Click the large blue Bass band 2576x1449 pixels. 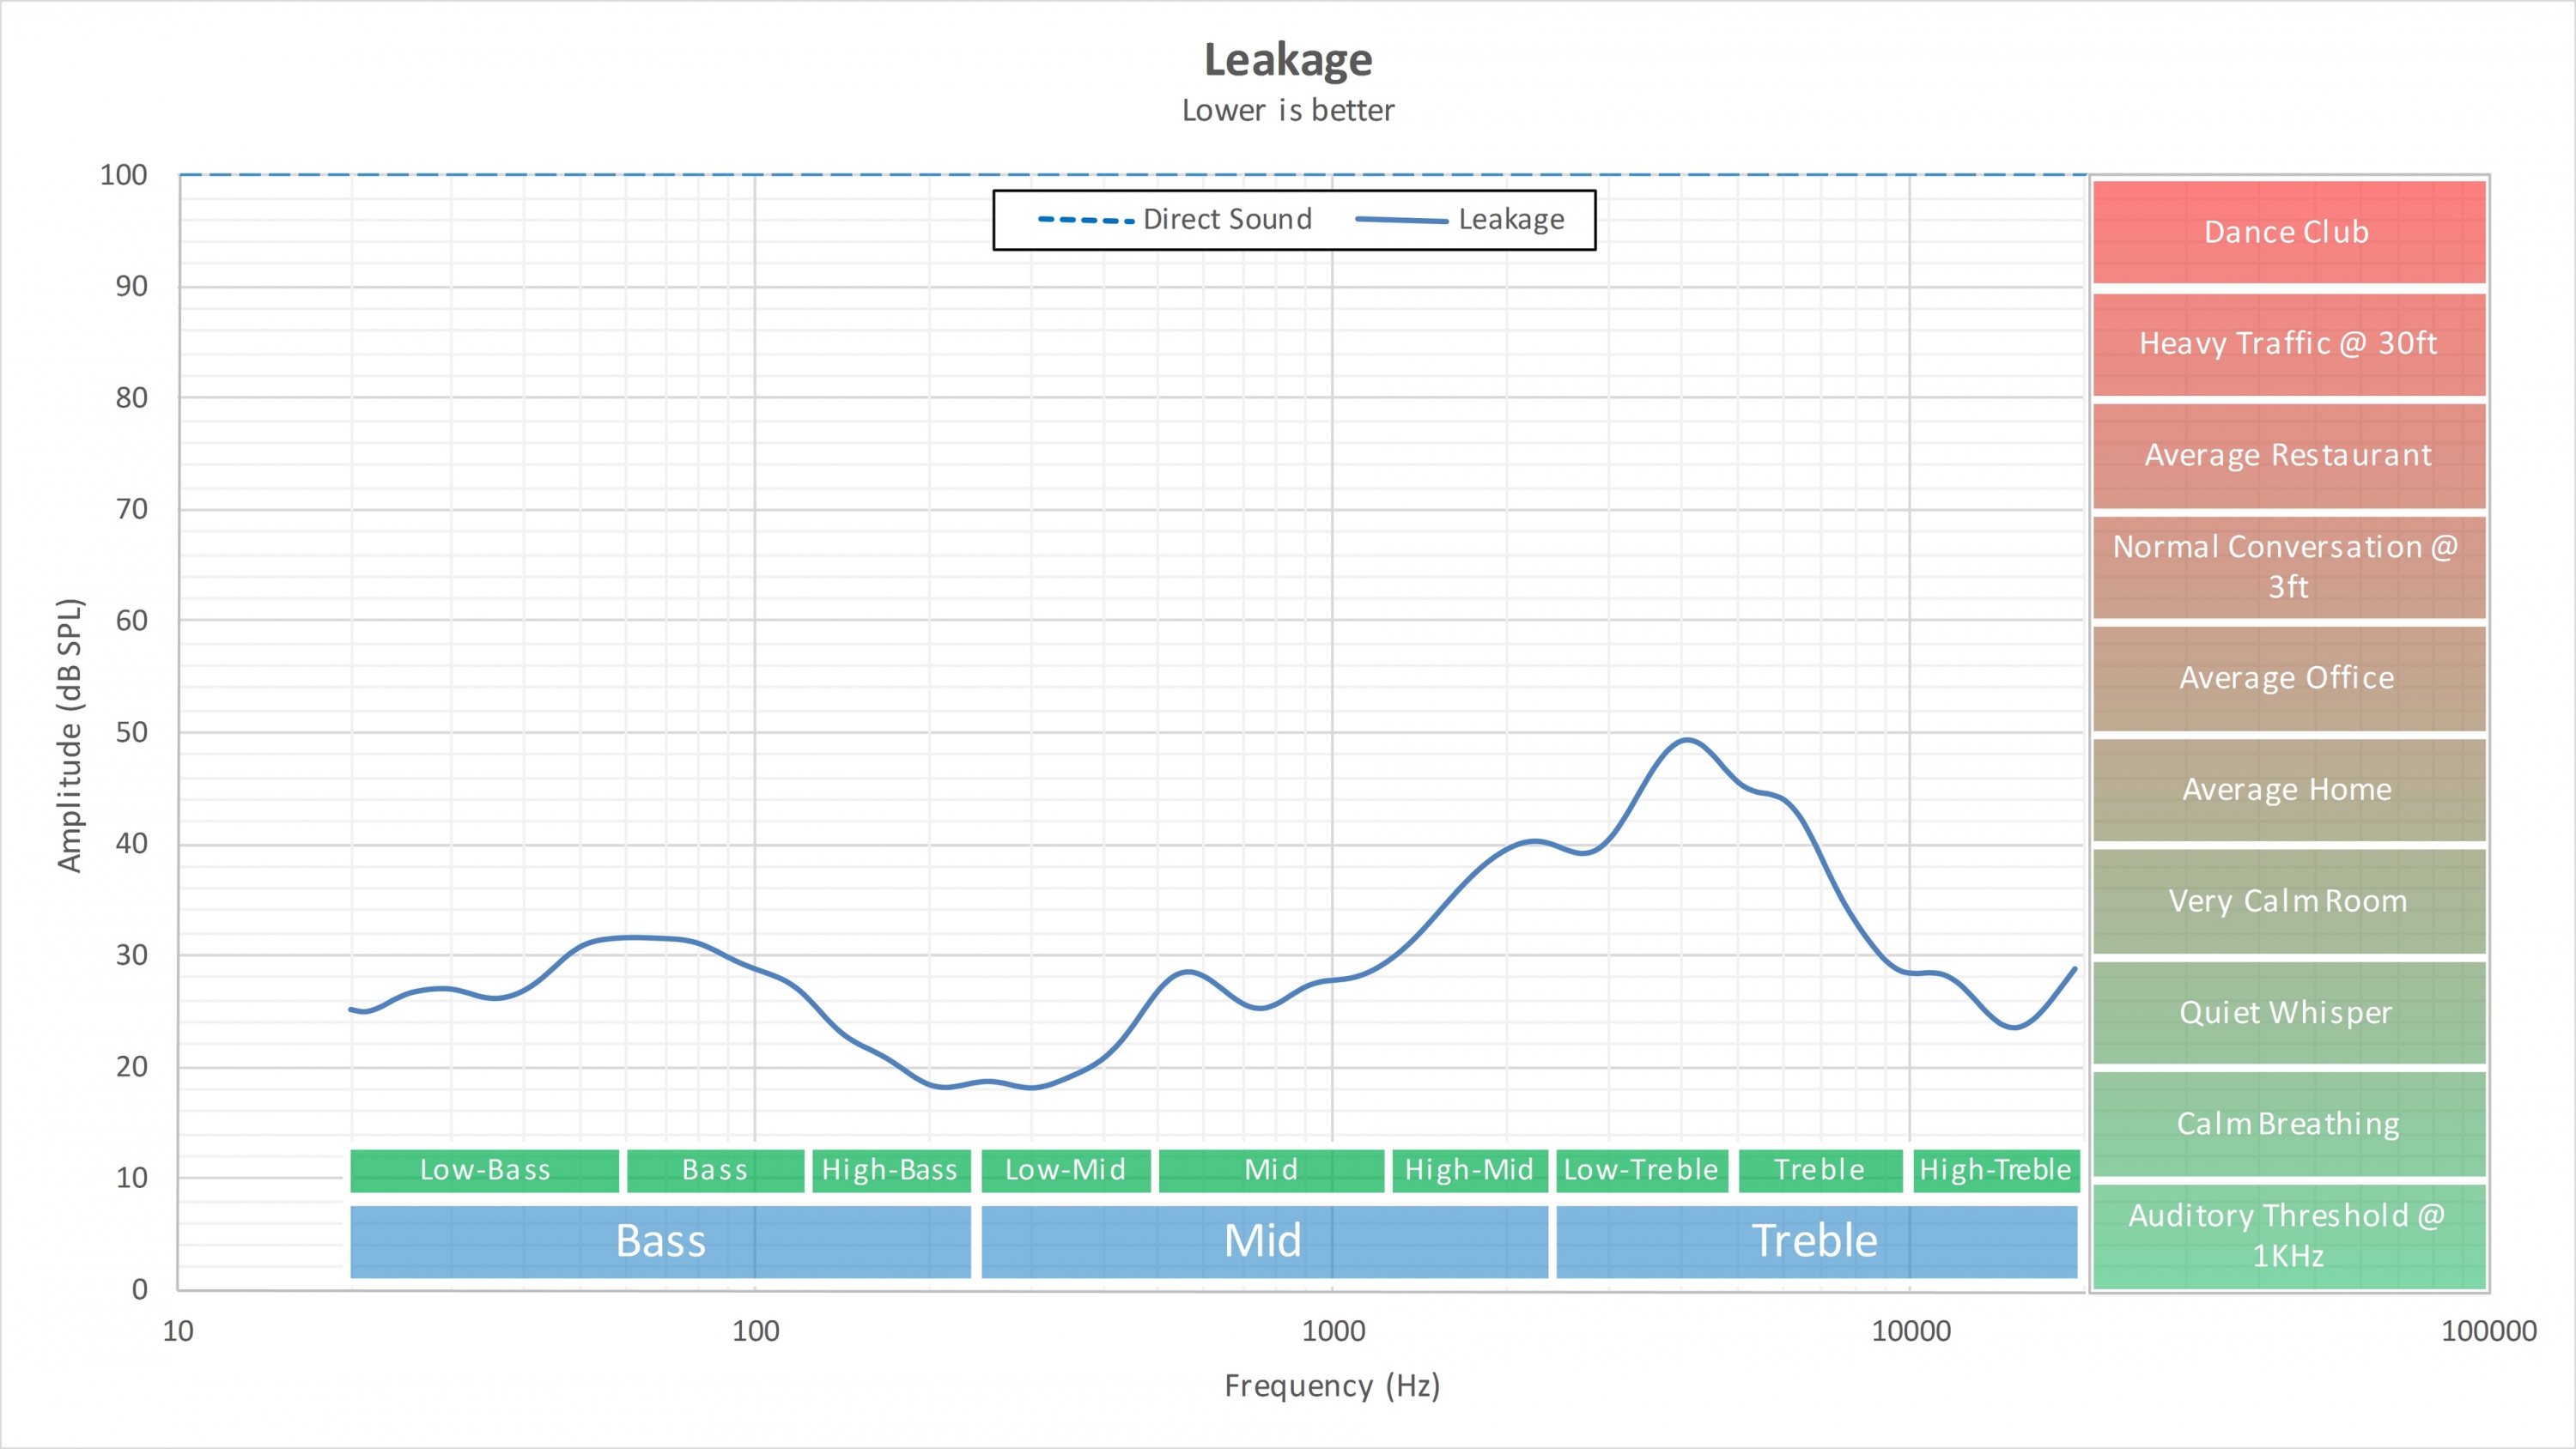point(660,1241)
